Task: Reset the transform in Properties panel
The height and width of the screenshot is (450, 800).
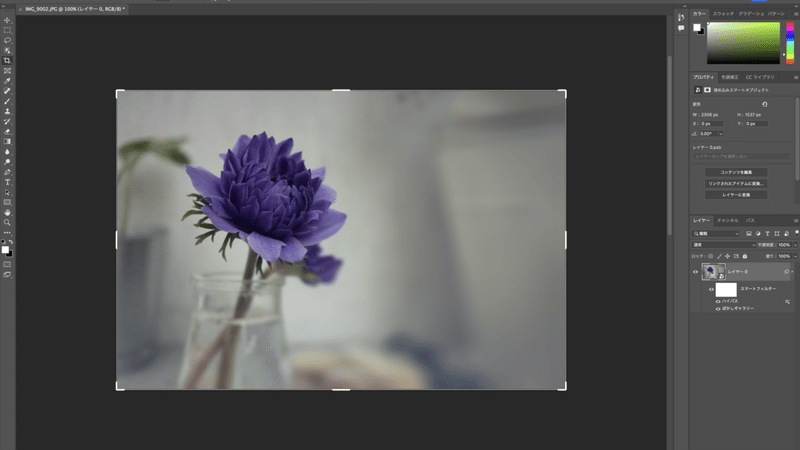Action: click(x=764, y=104)
